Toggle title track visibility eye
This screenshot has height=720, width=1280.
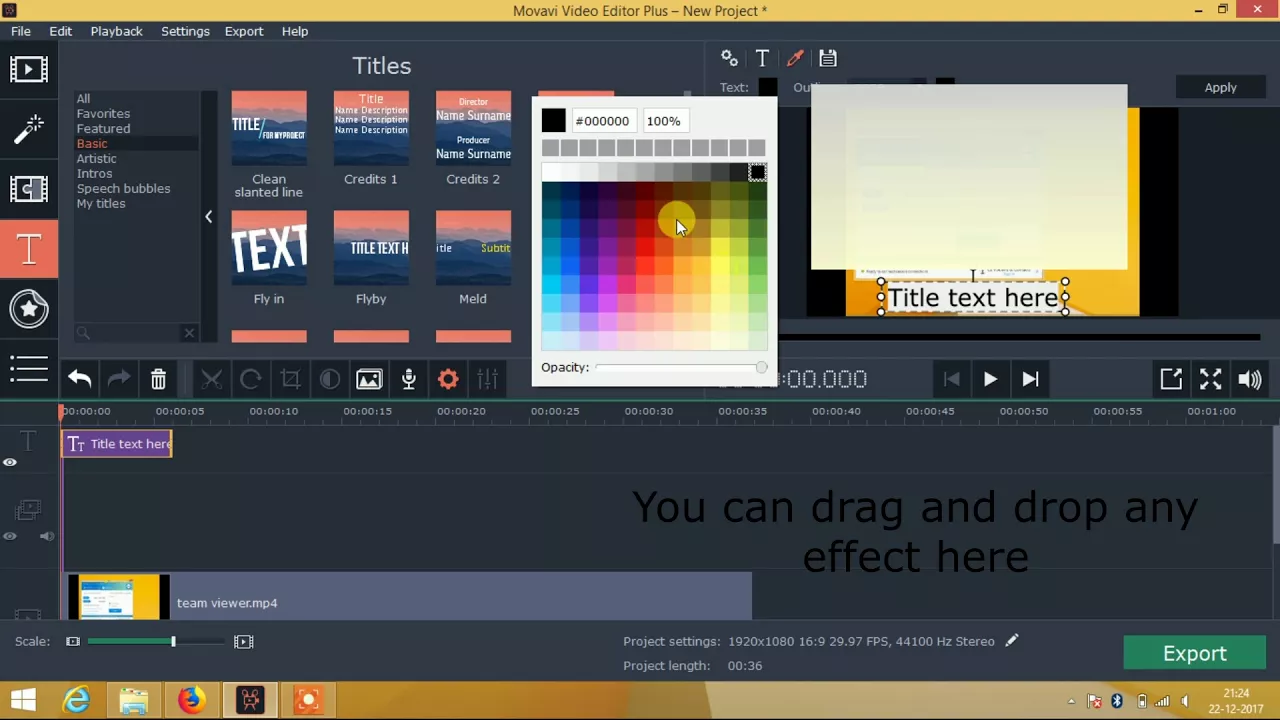(x=10, y=462)
